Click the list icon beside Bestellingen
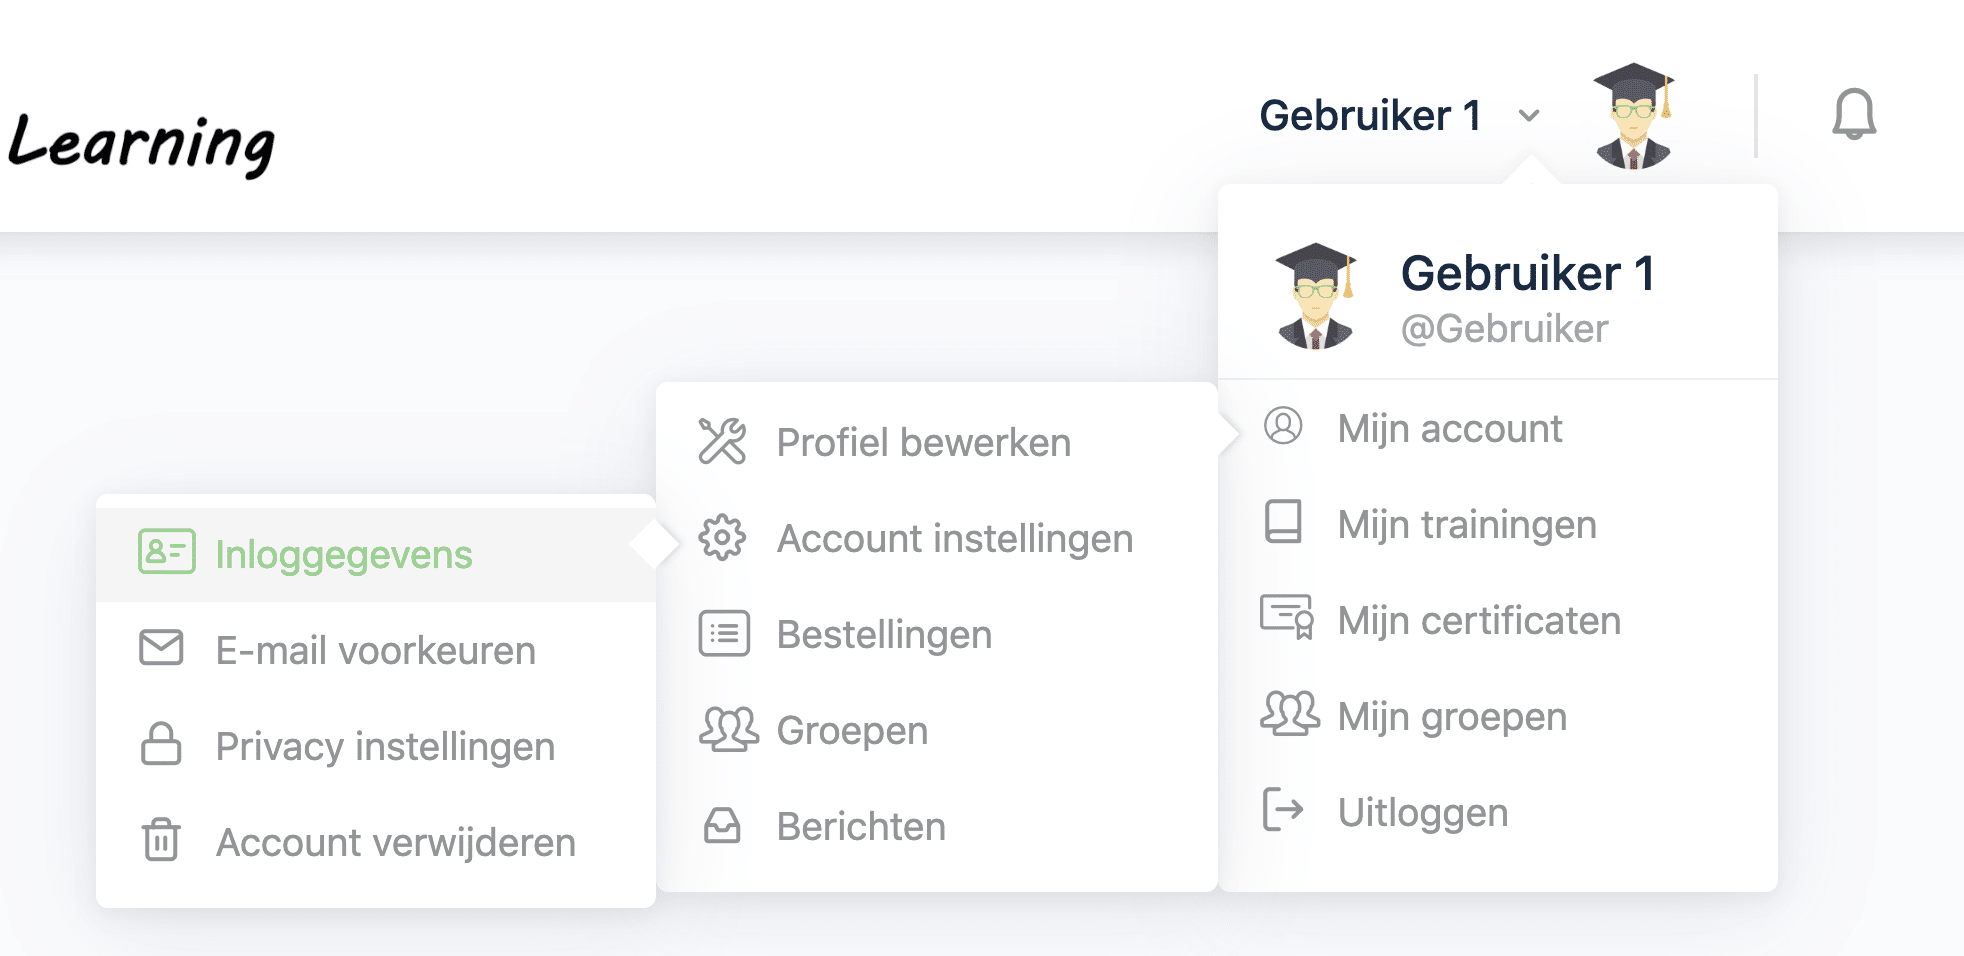Screen dimensions: 1964x956 pos(724,634)
